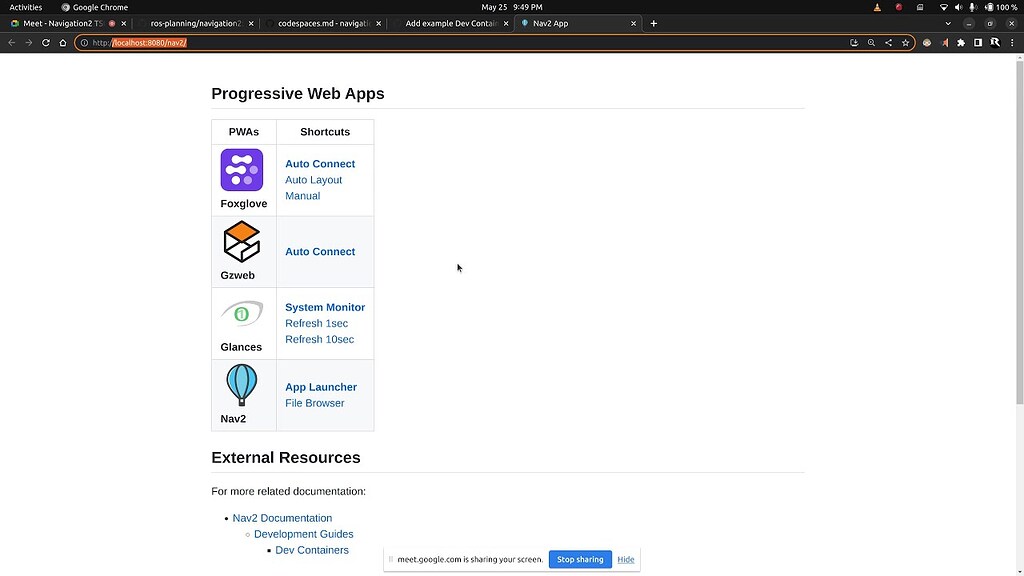Click the Shortcuts column header
The width and height of the screenshot is (1024, 576).
325,132
